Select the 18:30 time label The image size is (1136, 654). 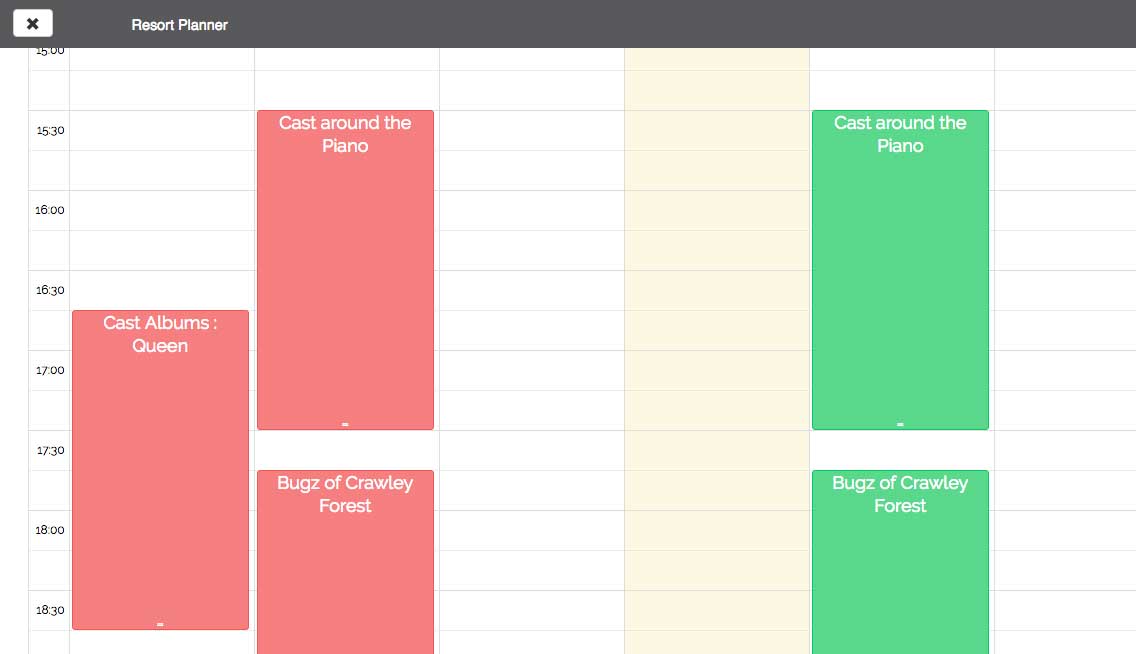[x=50, y=610]
